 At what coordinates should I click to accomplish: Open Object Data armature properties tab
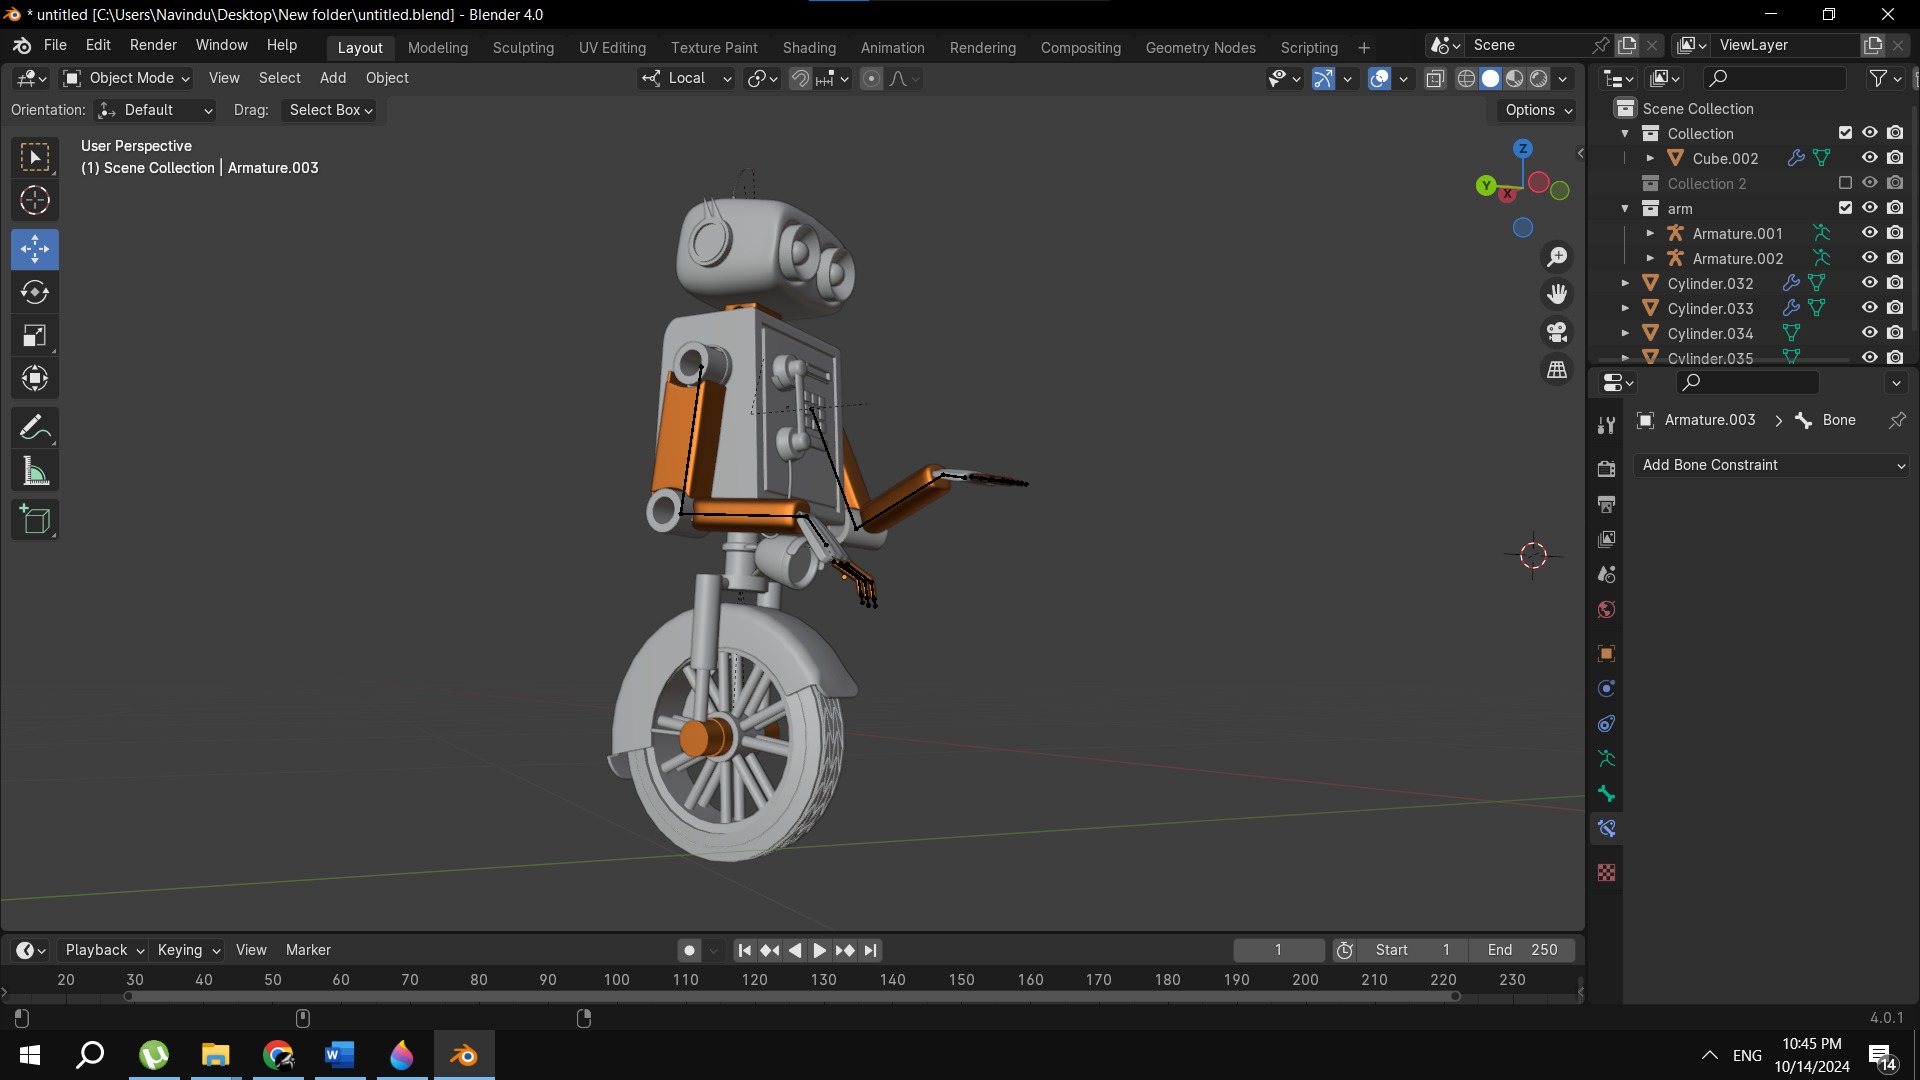[x=1606, y=759]
